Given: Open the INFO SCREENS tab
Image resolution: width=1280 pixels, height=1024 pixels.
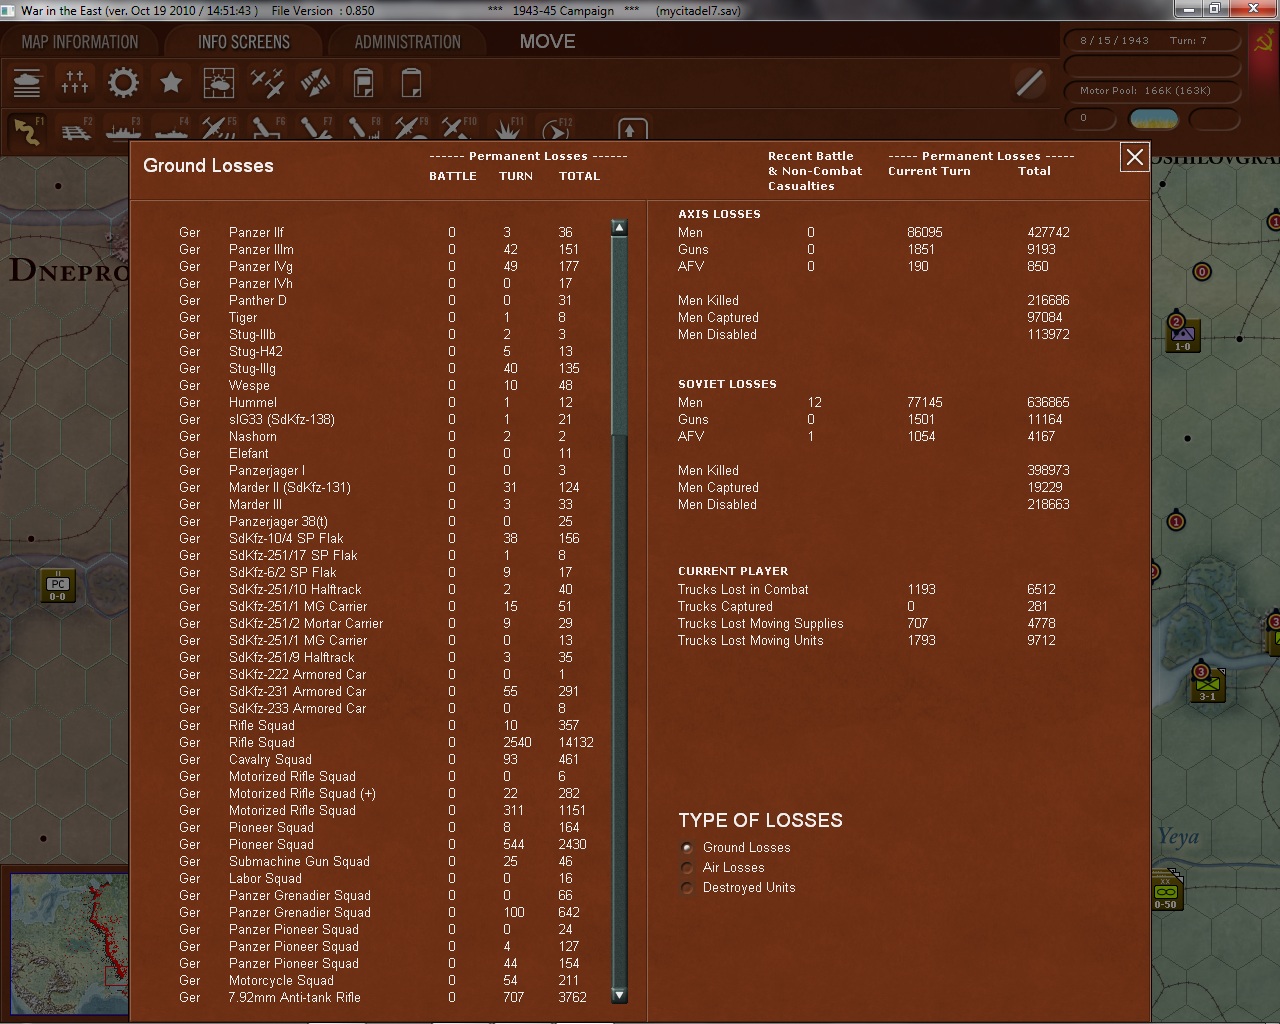Looking at the screenshot, I should 243,42.
